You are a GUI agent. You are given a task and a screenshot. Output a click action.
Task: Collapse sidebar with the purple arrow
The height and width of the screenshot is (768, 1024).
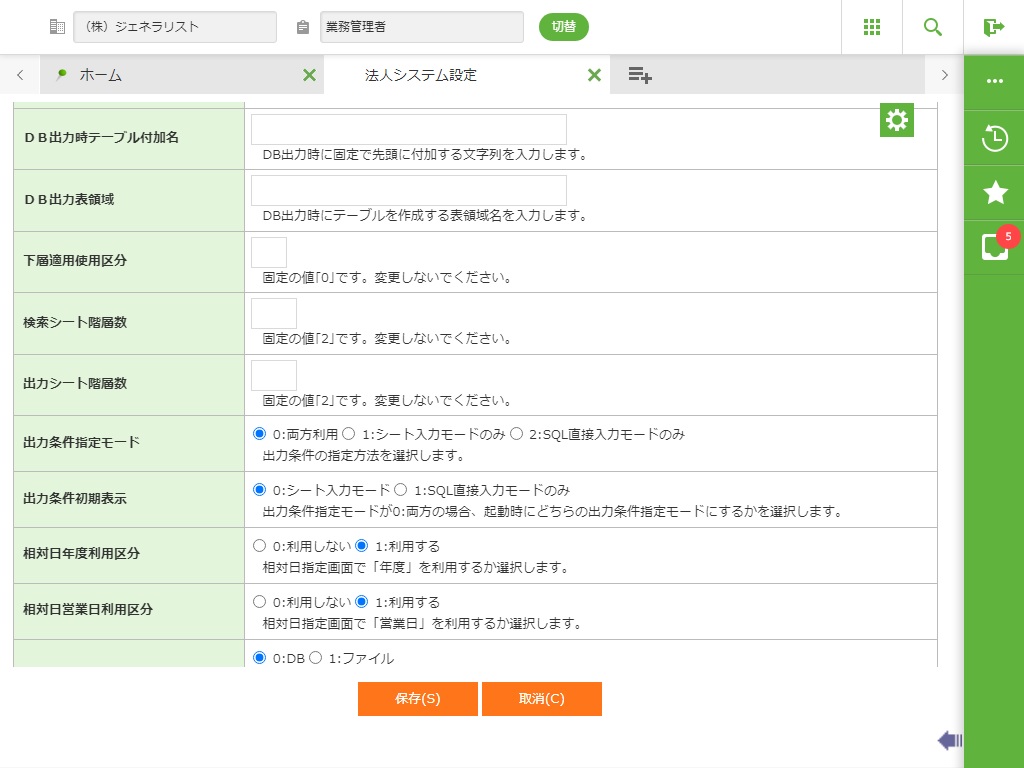click(949, 740)
